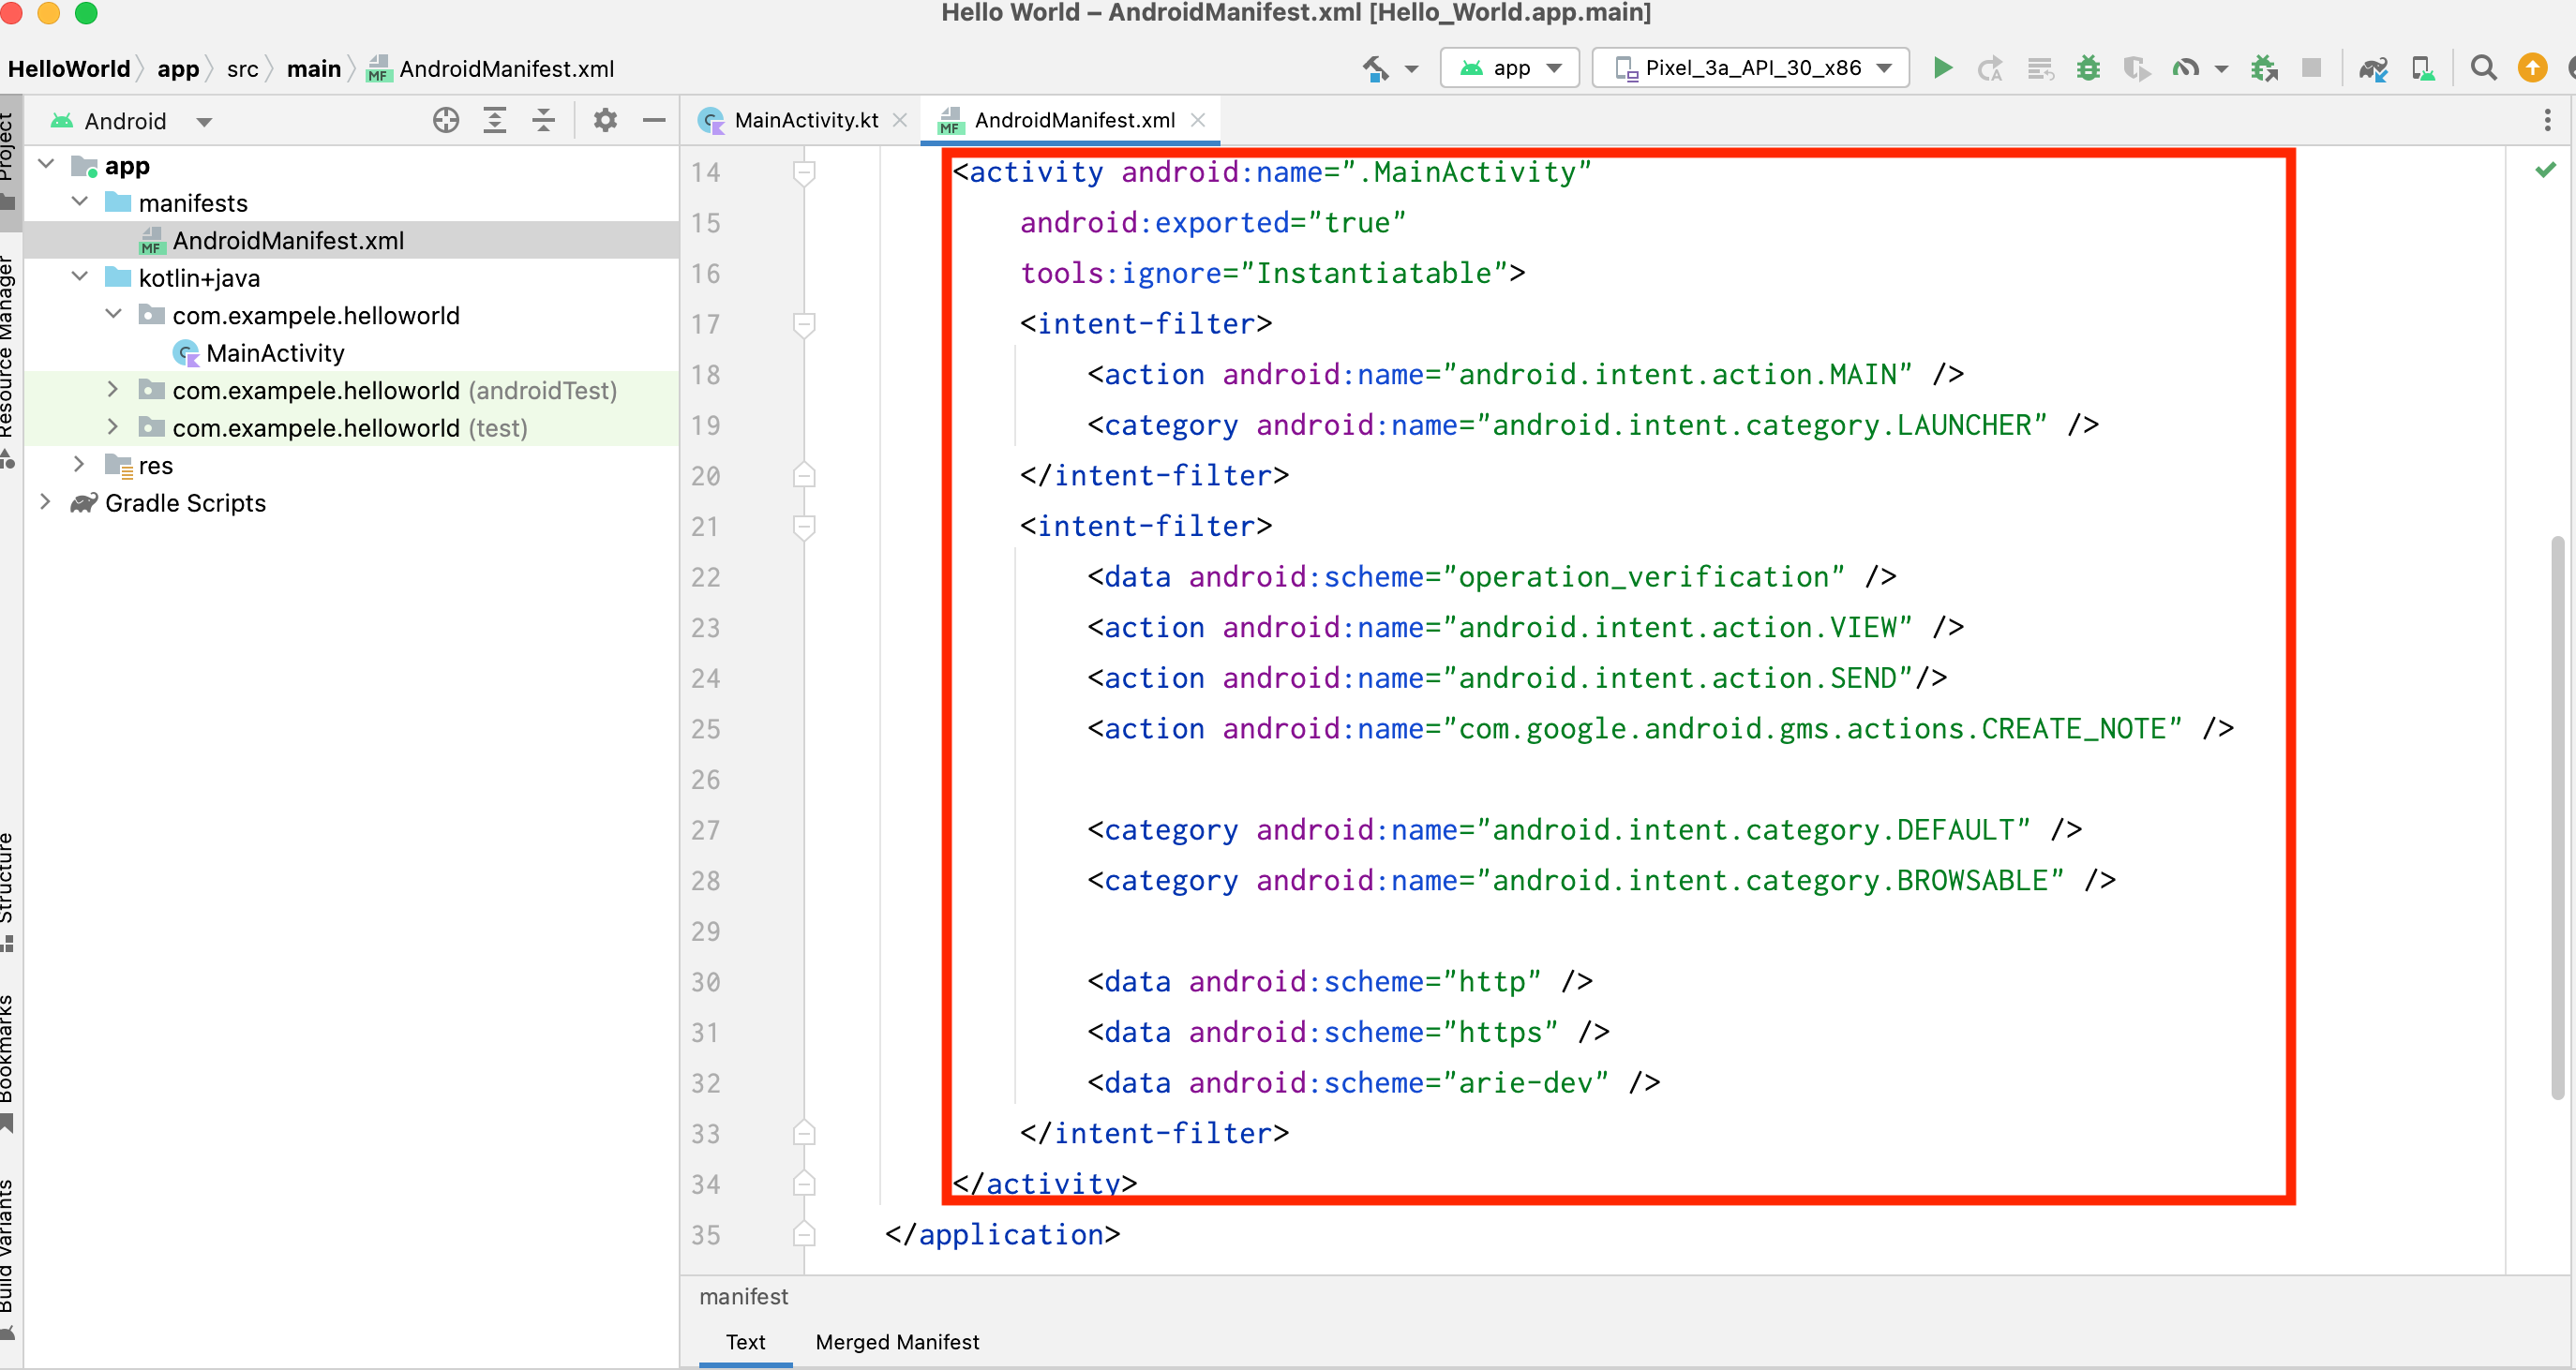Select MainActivity in project tree
This screenshot has height=1370, width=2576.
(275, 353)
